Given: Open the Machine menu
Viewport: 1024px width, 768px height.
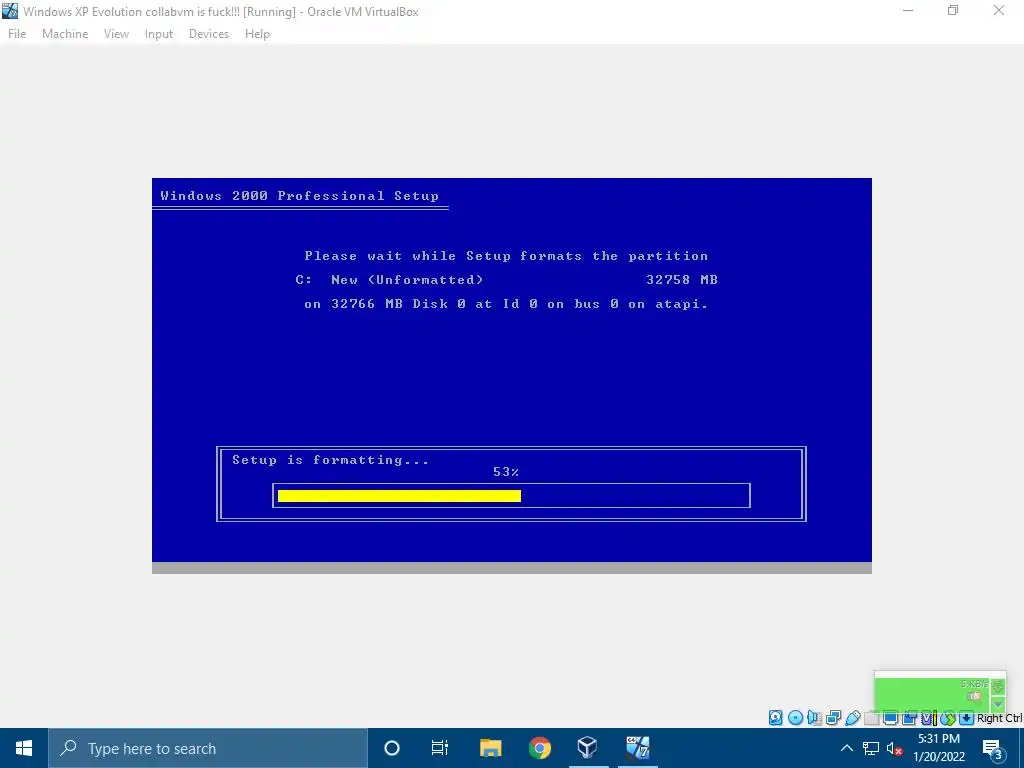Looking at the screenshot, I should click(x=65, y=34).
